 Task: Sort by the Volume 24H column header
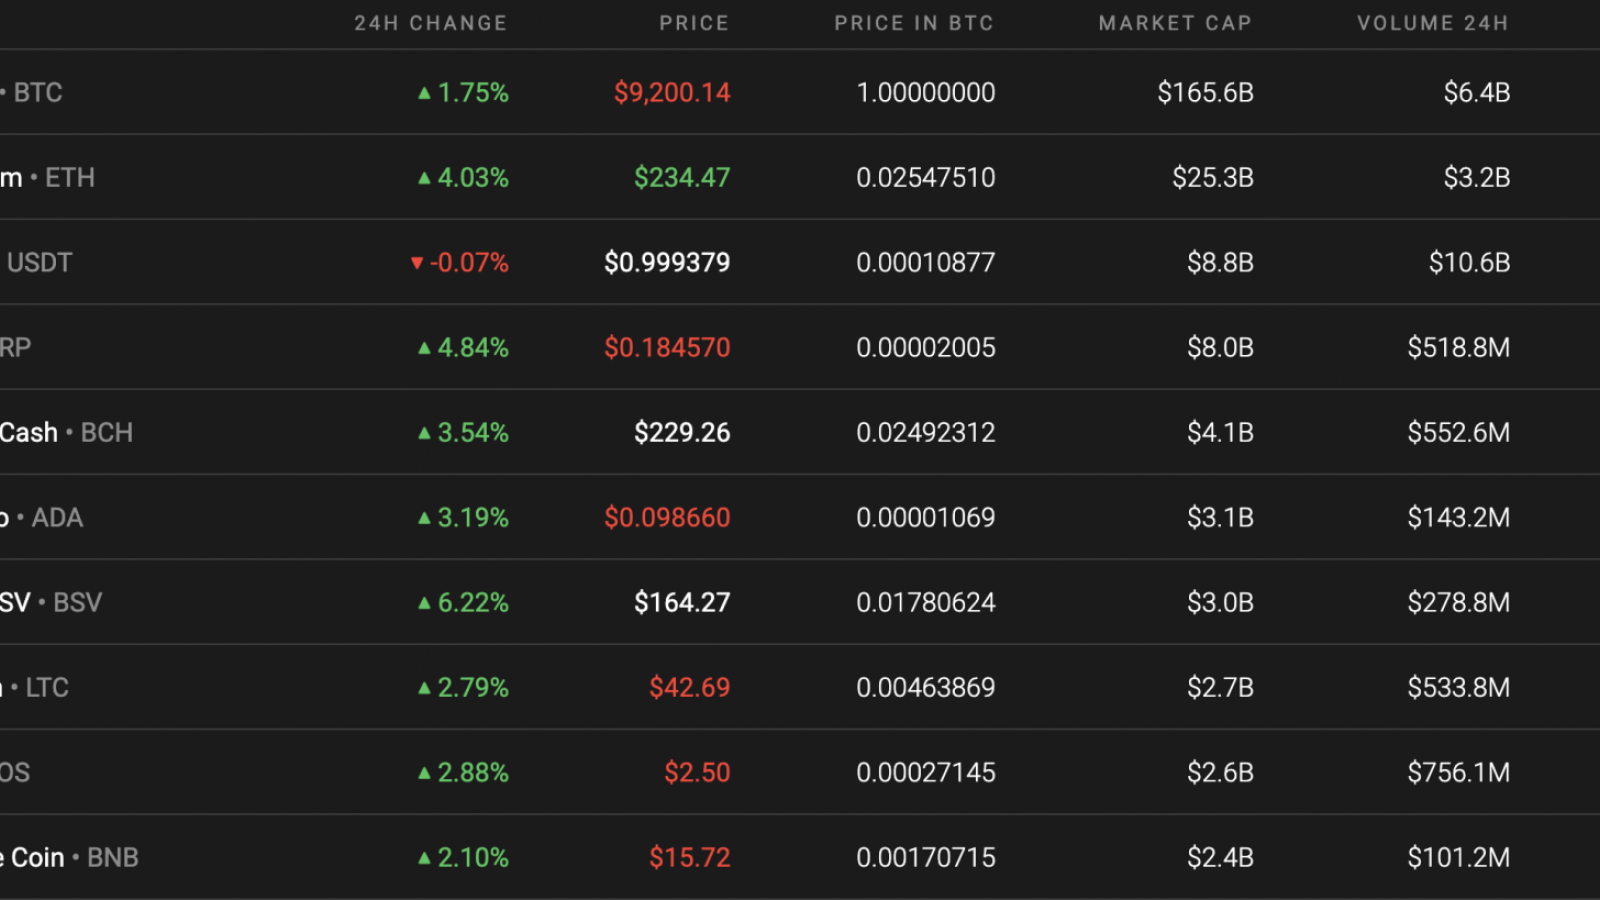click(1432, 23)
